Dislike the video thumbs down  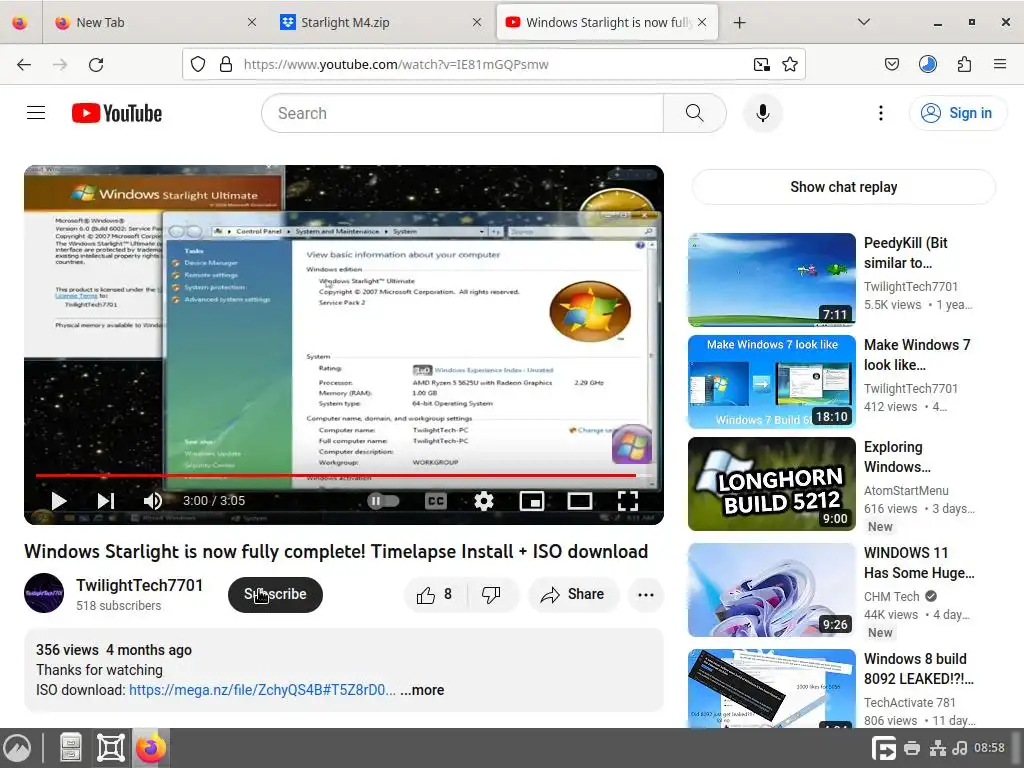(x=492, y=594)
